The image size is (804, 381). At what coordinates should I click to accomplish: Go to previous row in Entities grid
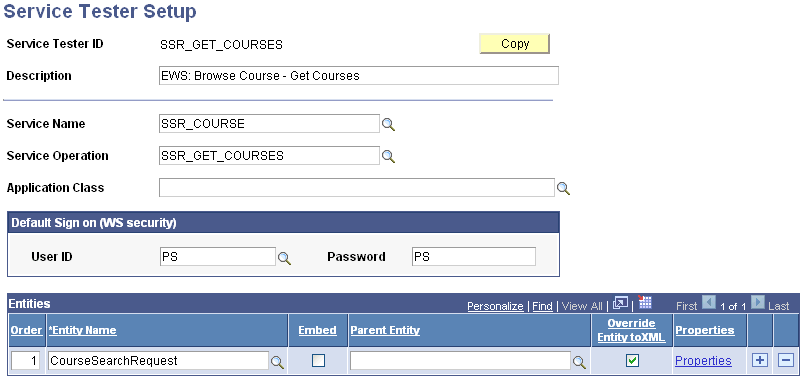708,303
